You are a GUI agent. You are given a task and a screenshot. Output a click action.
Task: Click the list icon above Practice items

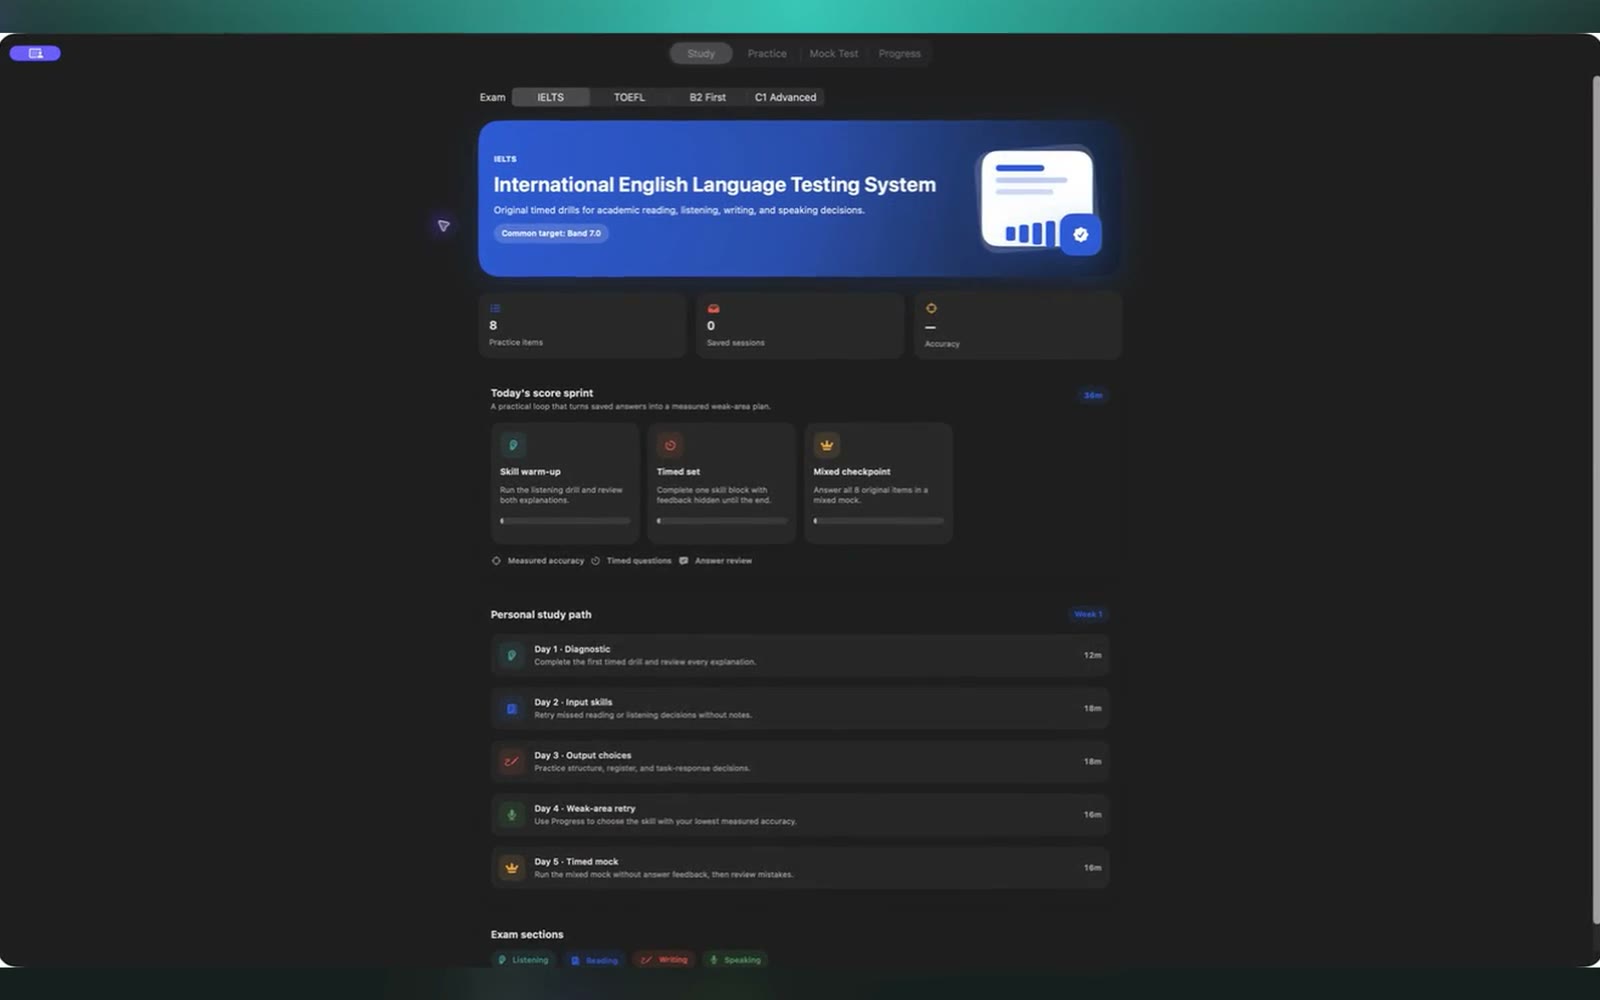pyautogui.click(x=495, y=308)
